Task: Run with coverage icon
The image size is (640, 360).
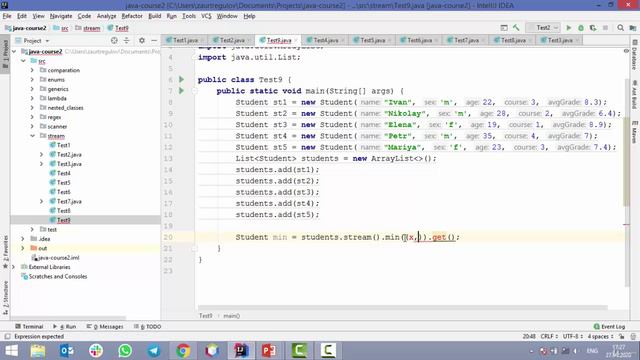Action: pos(593,28)
